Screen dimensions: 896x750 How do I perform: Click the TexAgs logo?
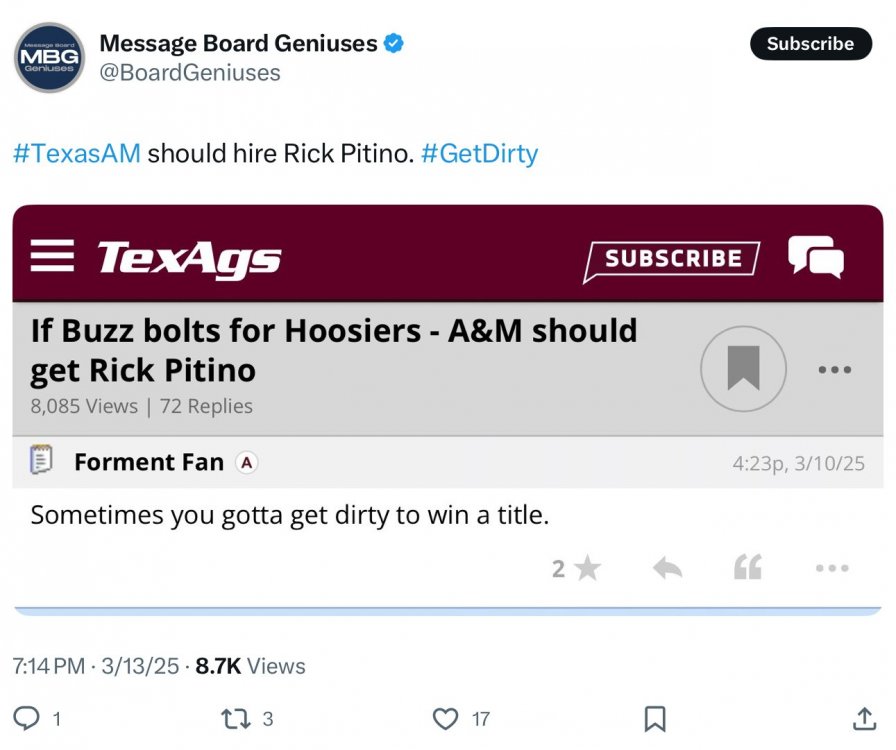(189, 258)
